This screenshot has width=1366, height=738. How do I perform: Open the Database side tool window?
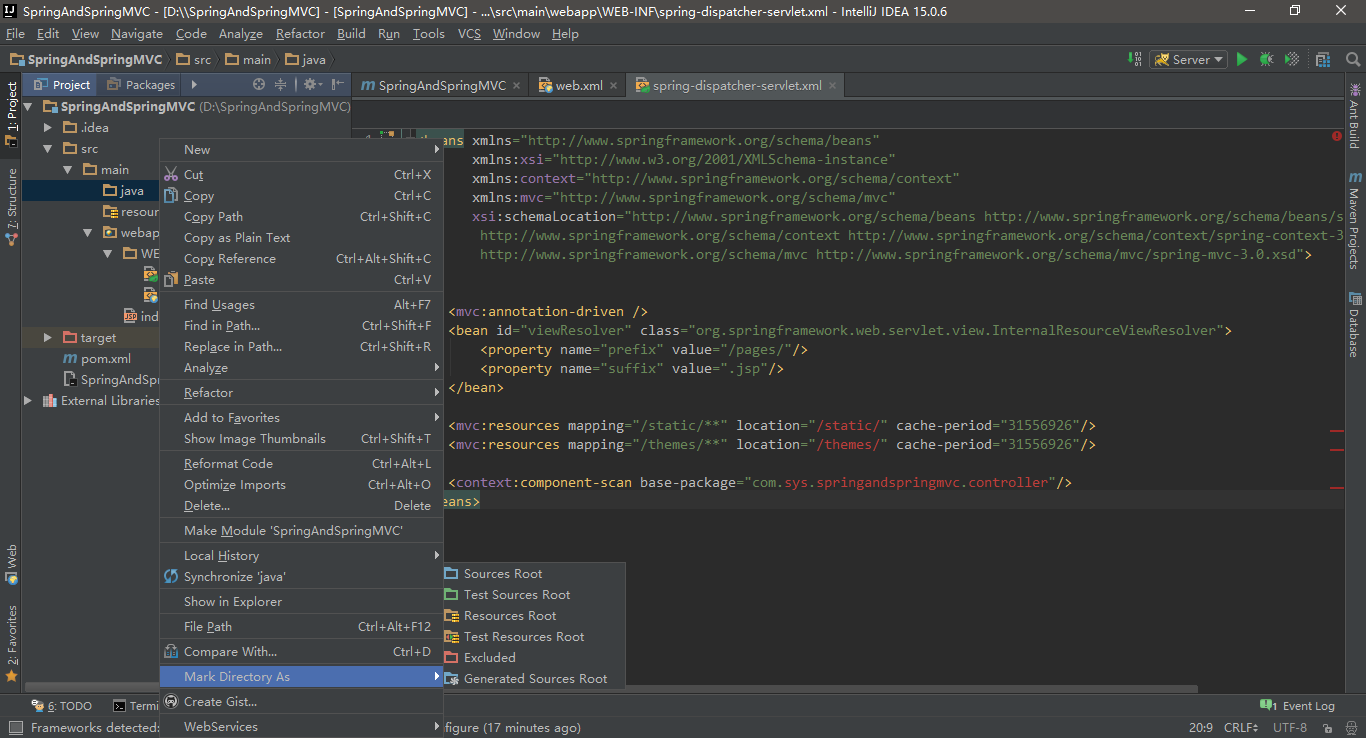(x=1354, y=324)
